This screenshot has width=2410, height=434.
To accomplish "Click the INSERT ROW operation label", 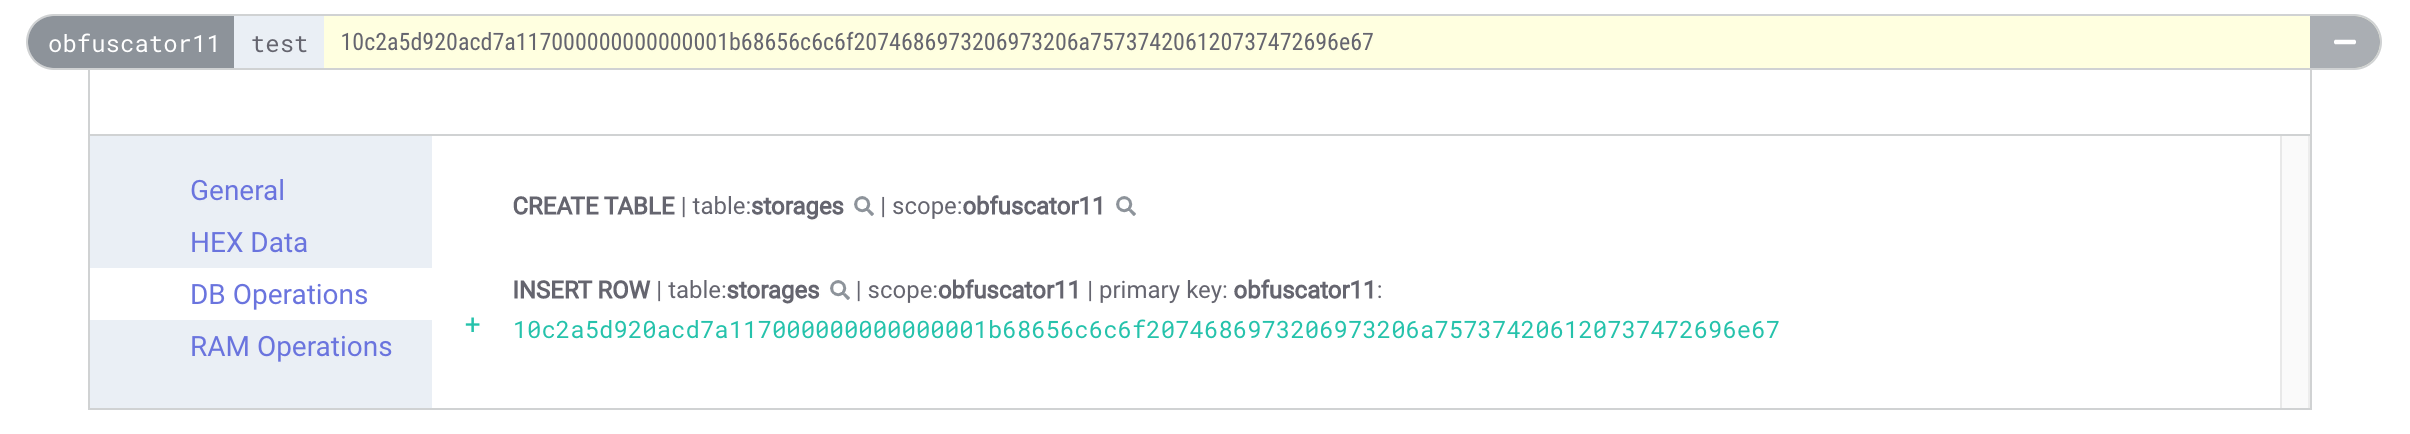I will click(581, 290).
